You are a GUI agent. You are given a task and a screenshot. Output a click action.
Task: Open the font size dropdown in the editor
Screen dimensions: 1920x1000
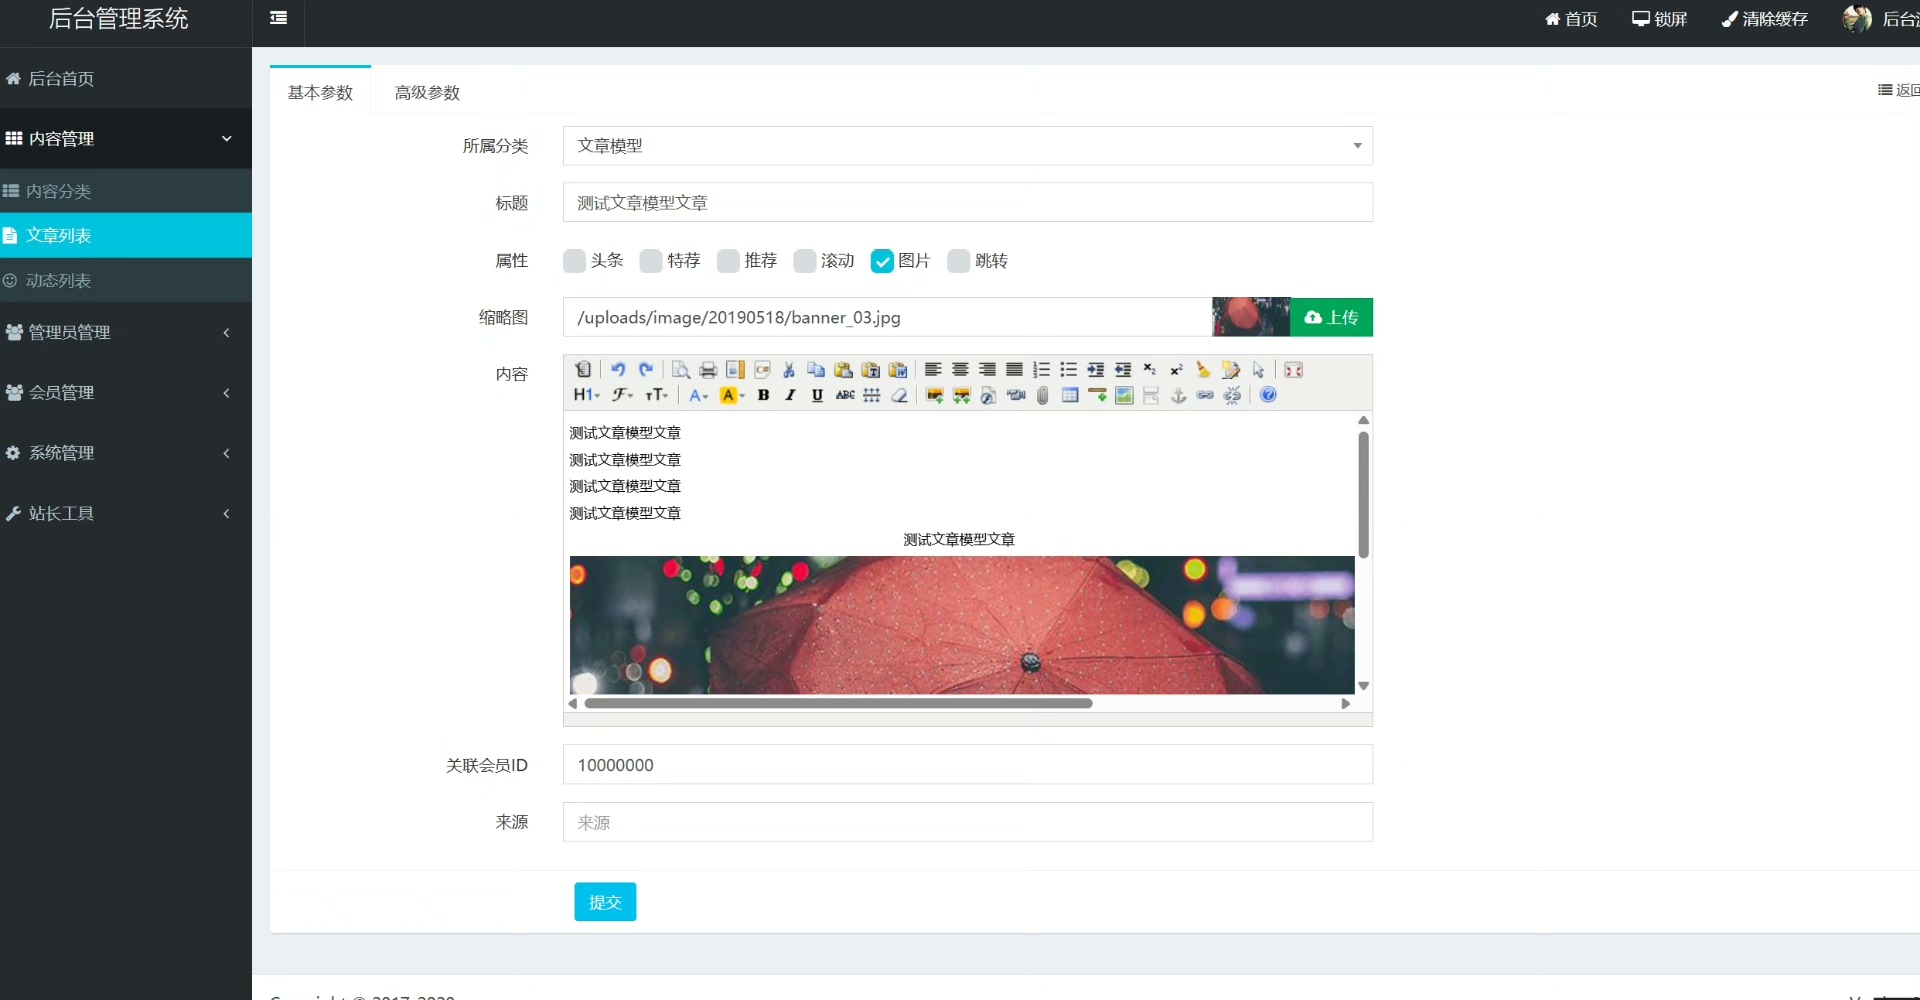tap(656, 395)
